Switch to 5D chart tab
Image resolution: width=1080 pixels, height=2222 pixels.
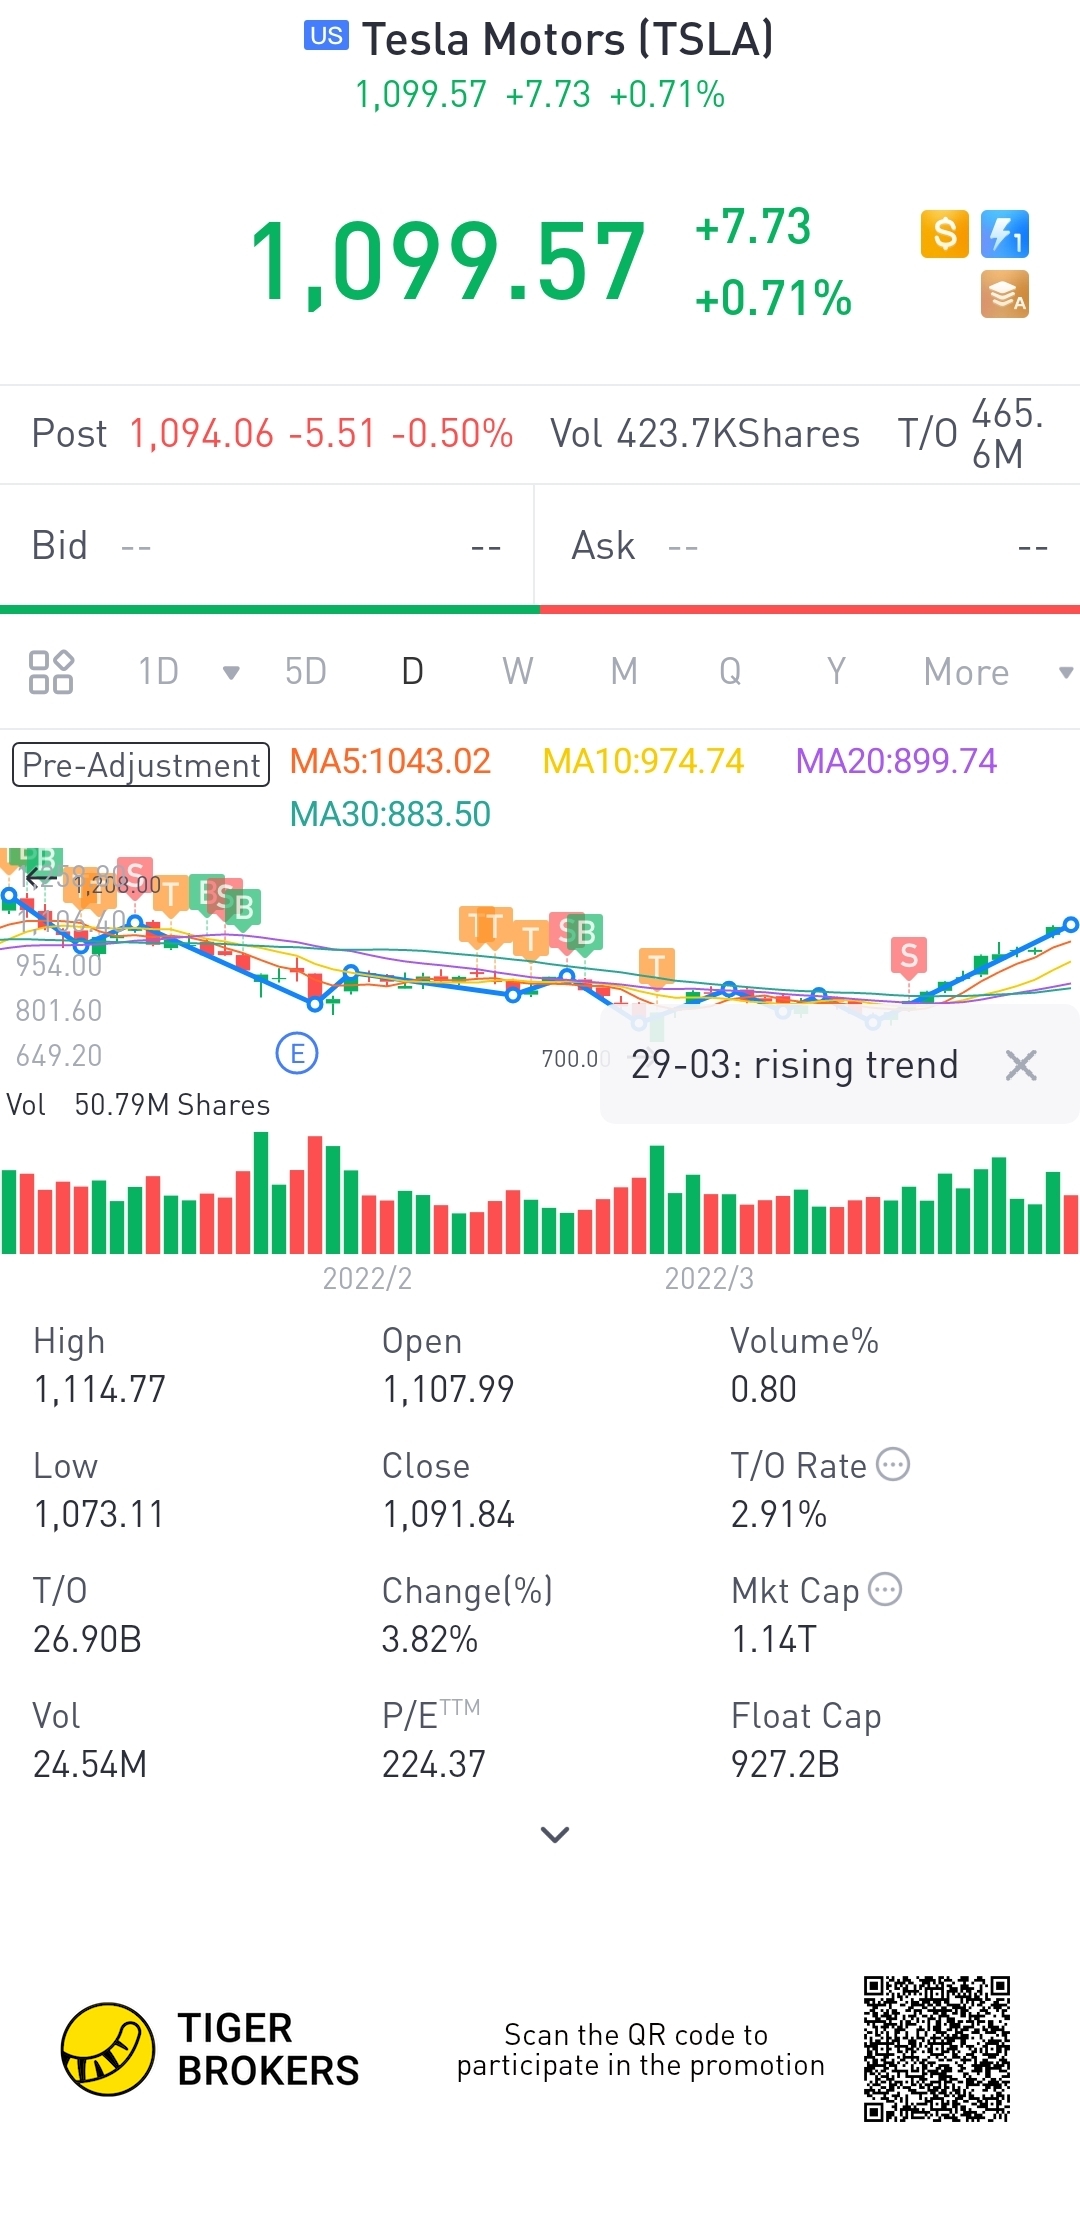pos(306,671)
